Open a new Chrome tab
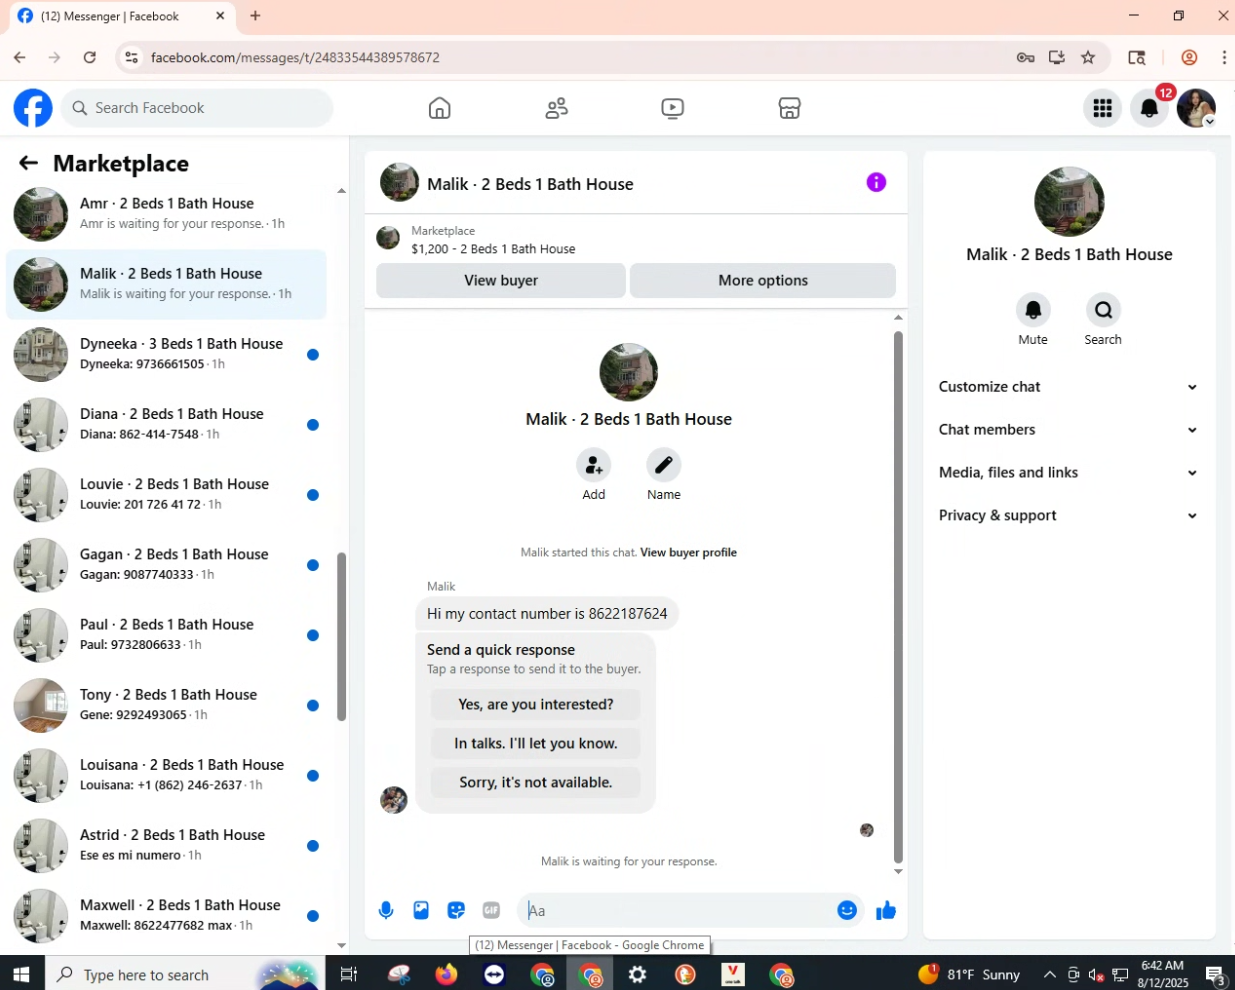The width and height of the screenshot is (1235, 990). (255, 16)
